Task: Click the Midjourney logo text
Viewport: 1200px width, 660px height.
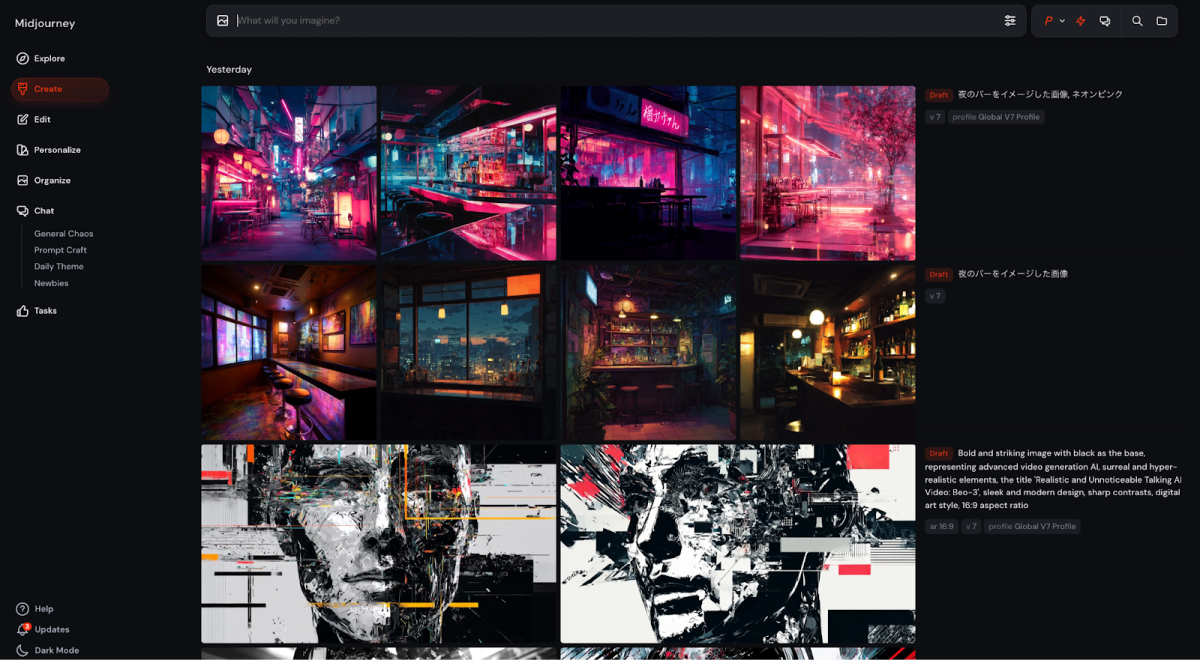Action: pyautogui.click(x=45, y=23)
